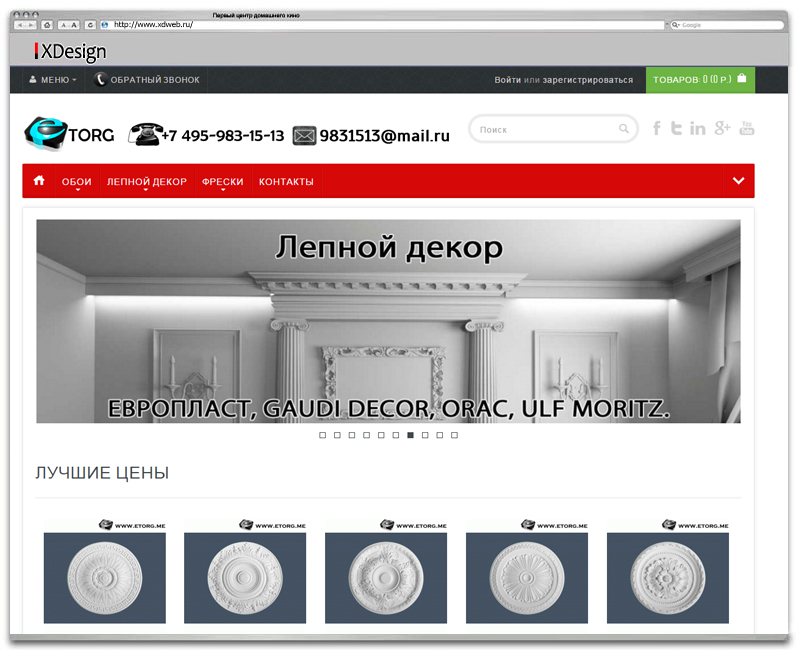Select the sixth slide indicator dot
The height and width of the screenshot is (650, 800).
click(396, 435)
